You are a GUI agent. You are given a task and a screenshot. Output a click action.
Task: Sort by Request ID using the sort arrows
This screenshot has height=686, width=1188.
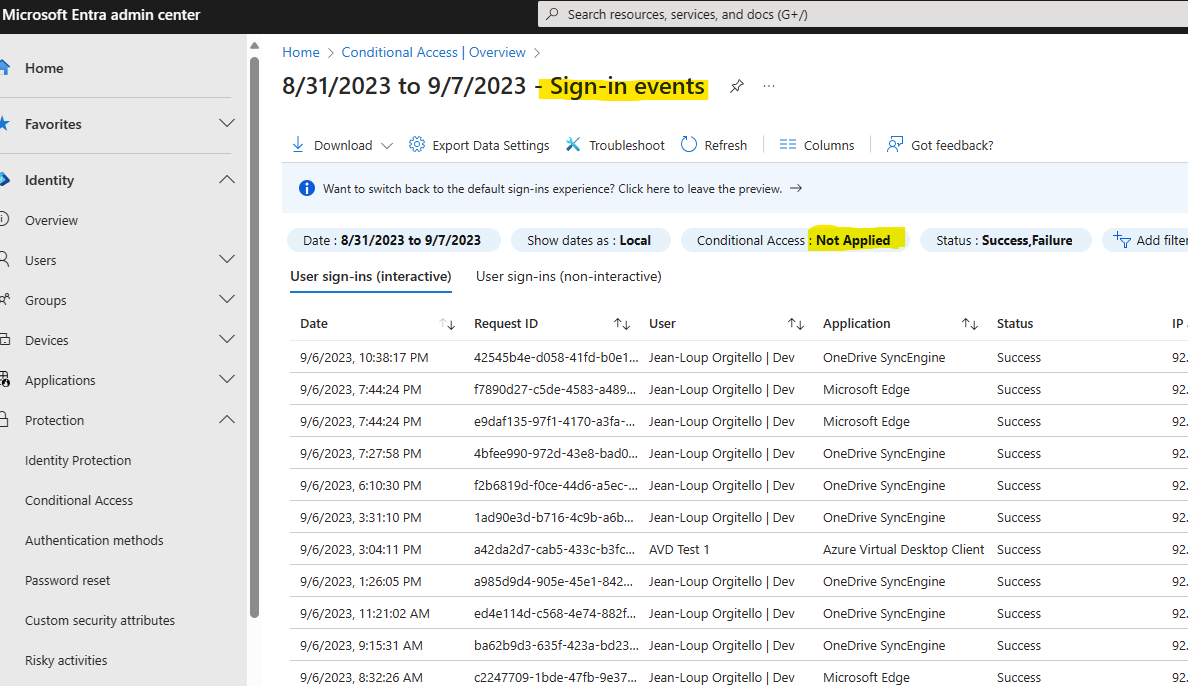622,324
